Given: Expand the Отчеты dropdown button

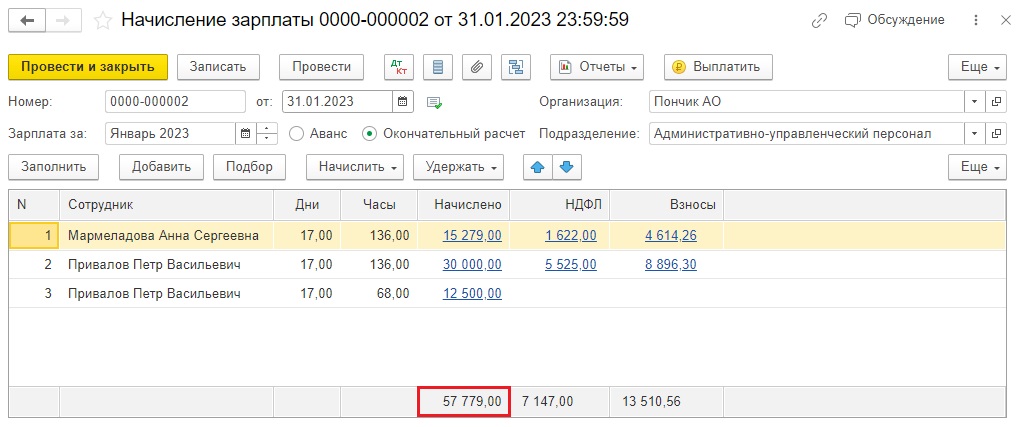Looking at the screenshot, I should pos(597,67).
